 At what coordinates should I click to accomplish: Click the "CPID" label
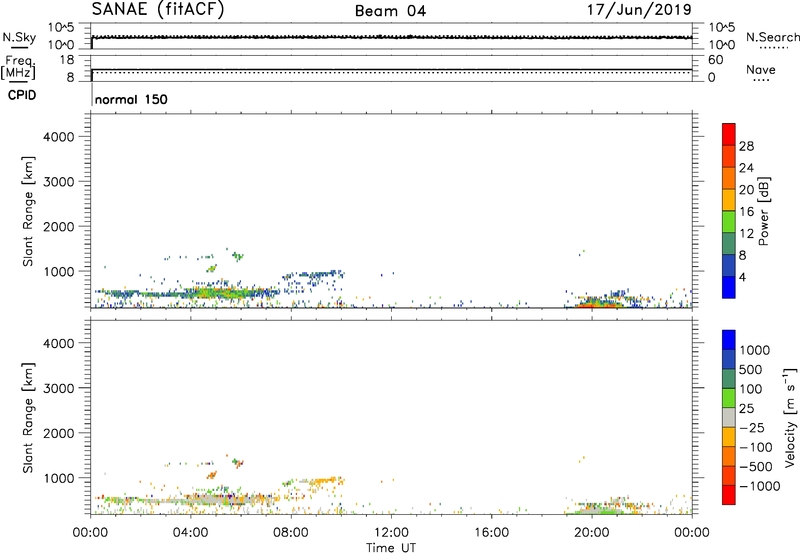(x=22, y=95)
